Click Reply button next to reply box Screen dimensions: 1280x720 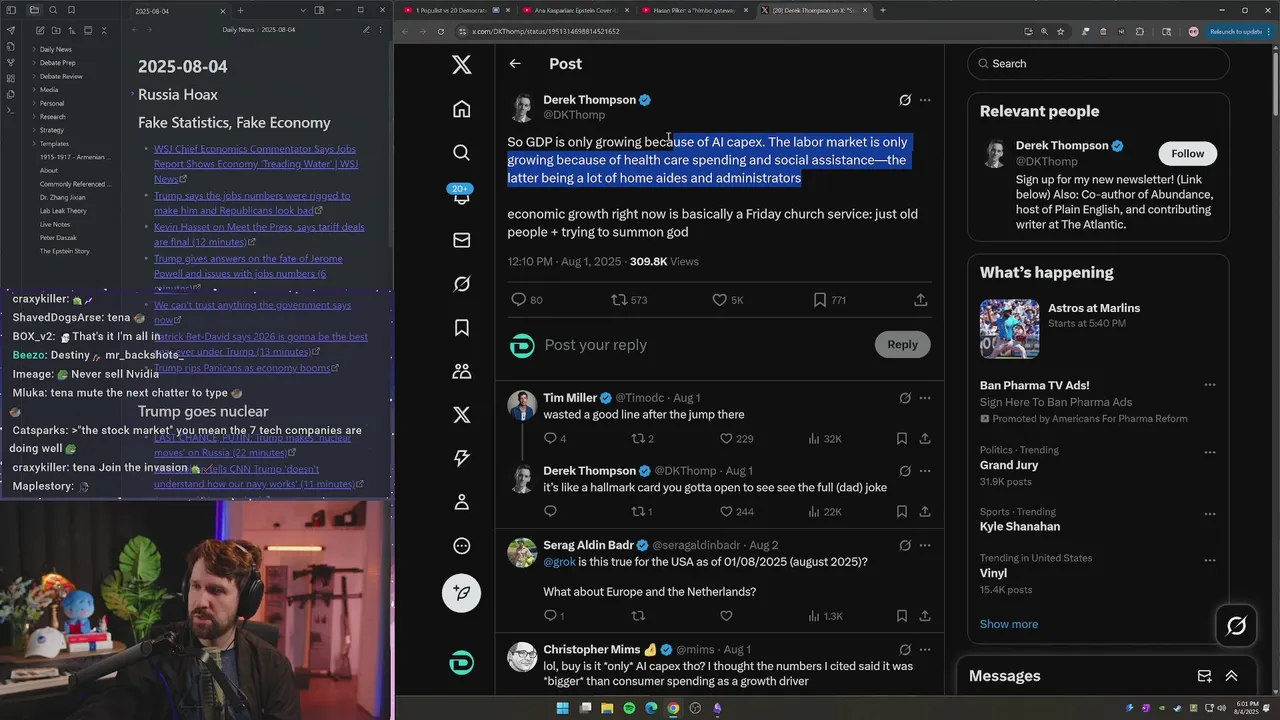(x=902, y=345)
